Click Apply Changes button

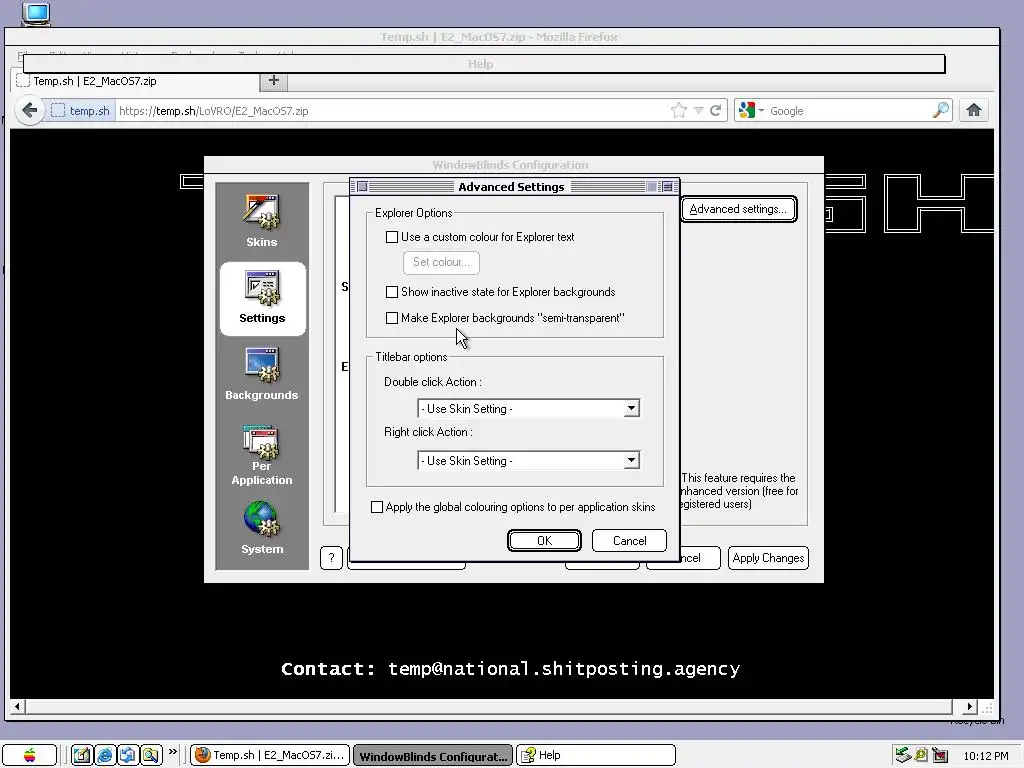[768, 558]
